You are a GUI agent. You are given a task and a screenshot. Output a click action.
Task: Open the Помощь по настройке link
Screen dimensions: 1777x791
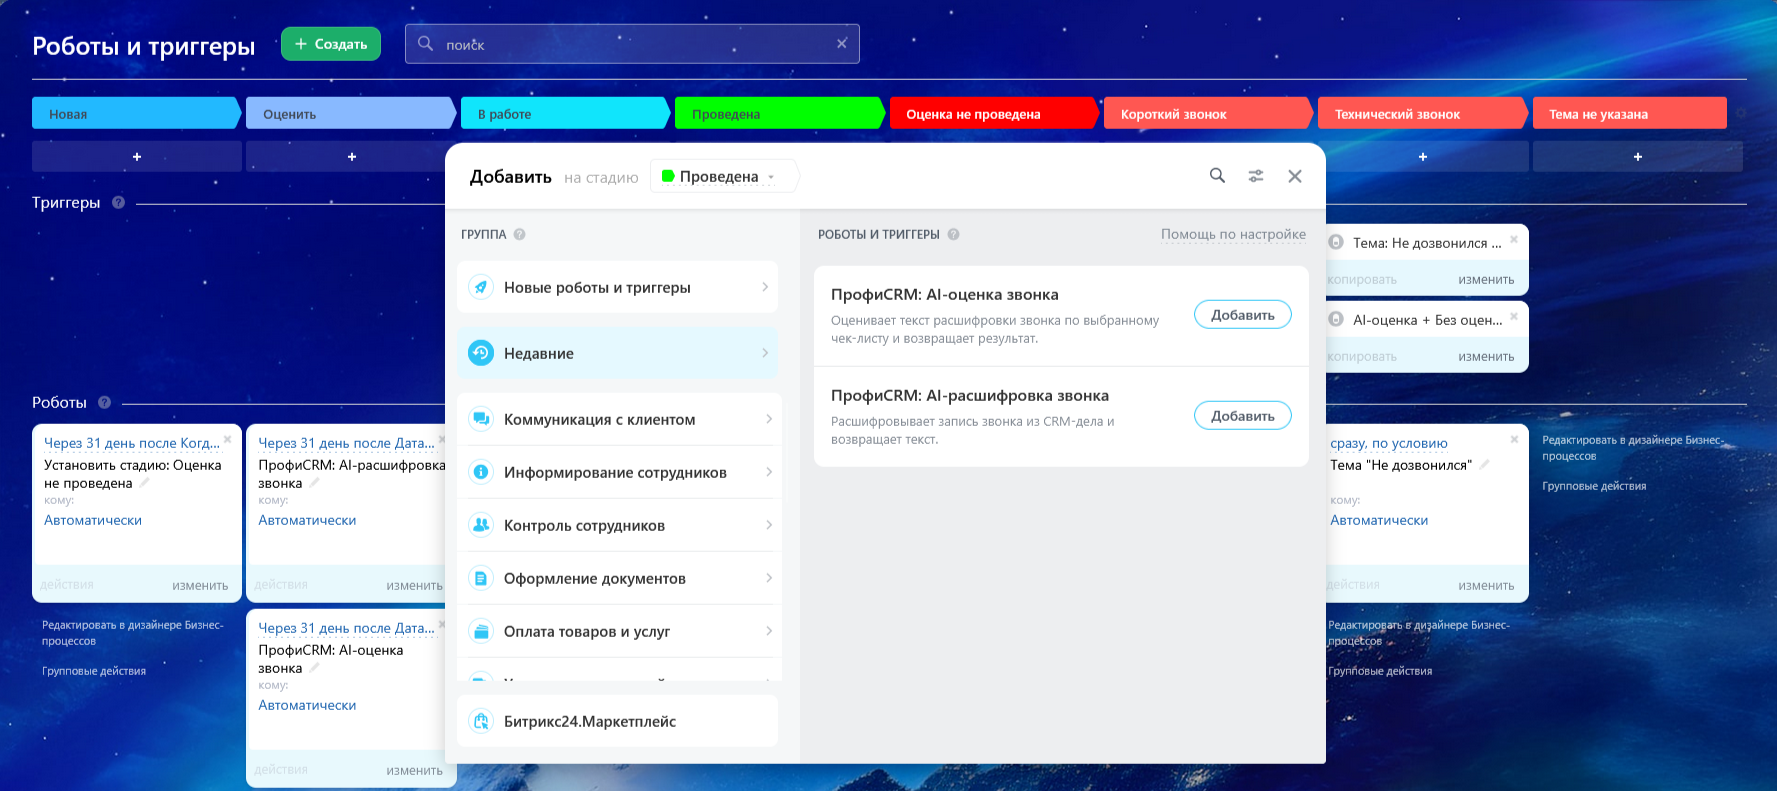pyautogui.click(x=1233, y=234)
